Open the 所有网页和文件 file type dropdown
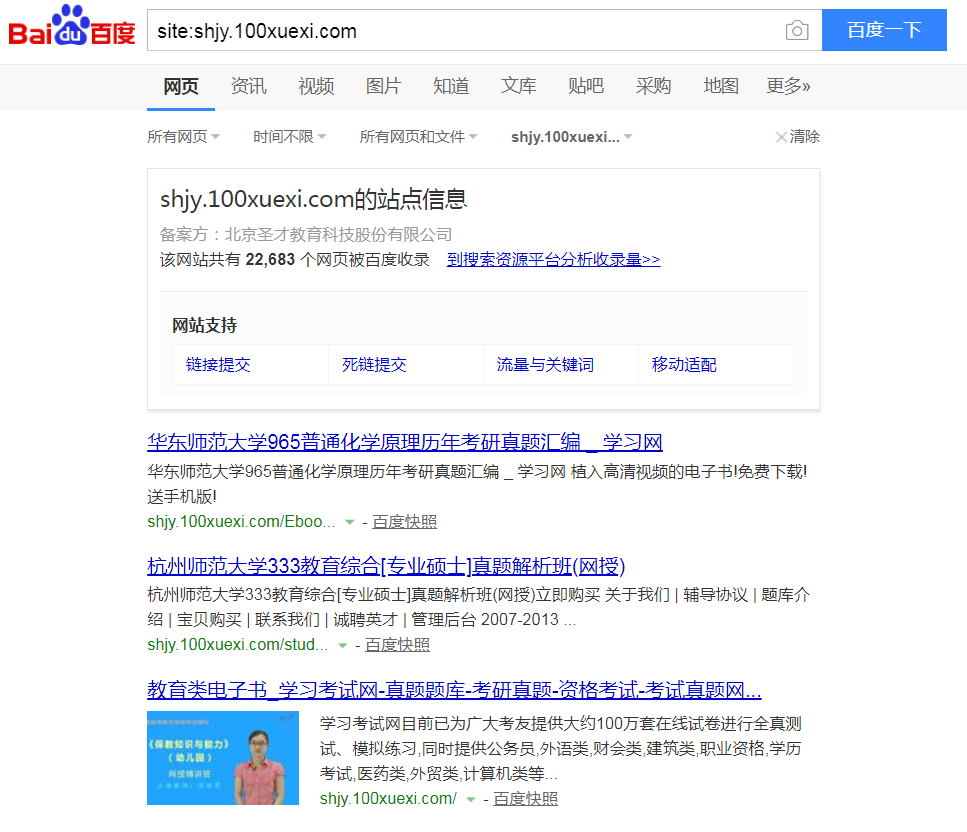 pyautogui.click(x=418, y=136)
